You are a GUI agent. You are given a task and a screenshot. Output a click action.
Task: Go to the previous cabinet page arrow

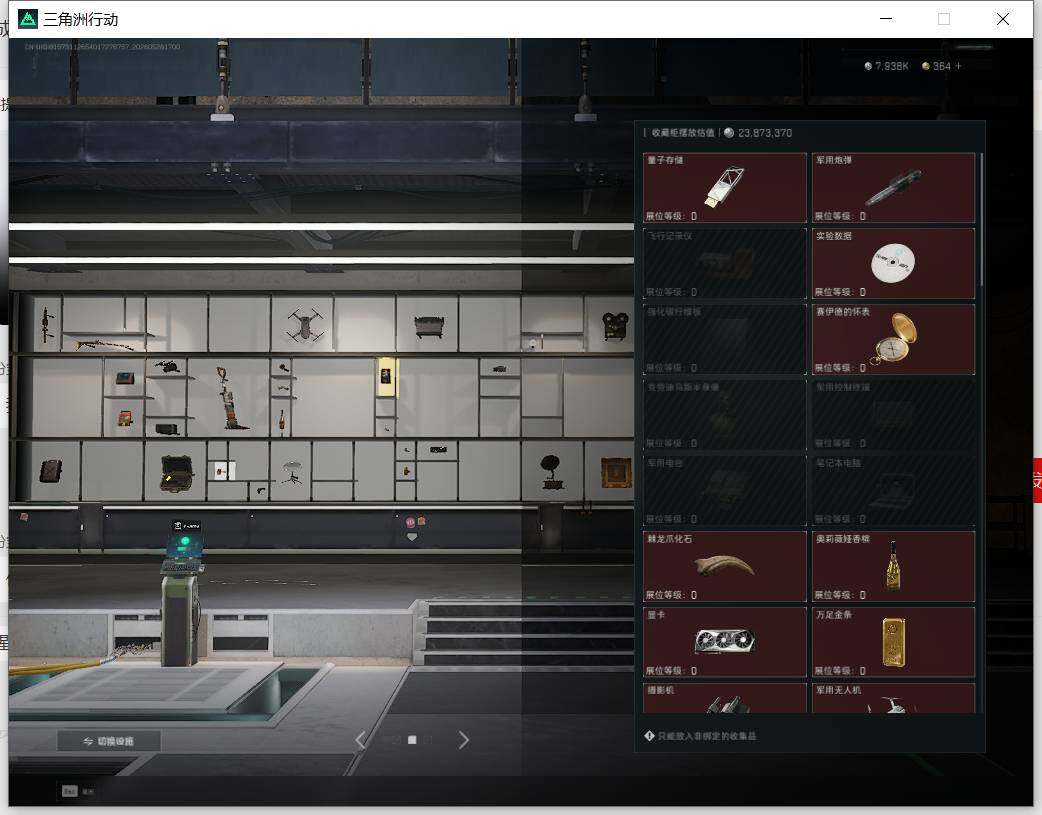[361, 740]
